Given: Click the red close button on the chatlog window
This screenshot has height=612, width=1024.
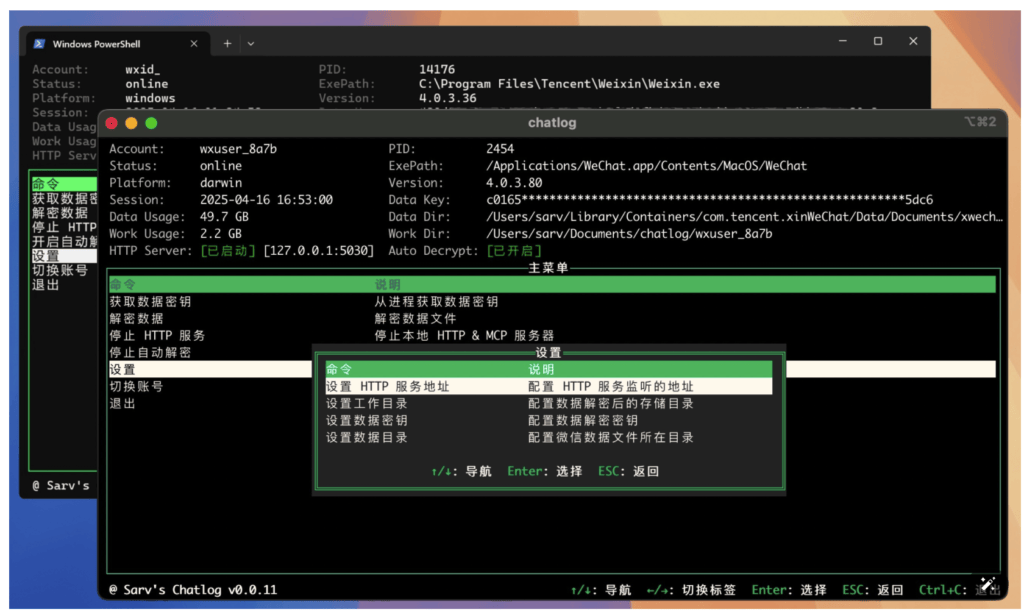Looking at the screenshot, I should click(x=112, y=123).
